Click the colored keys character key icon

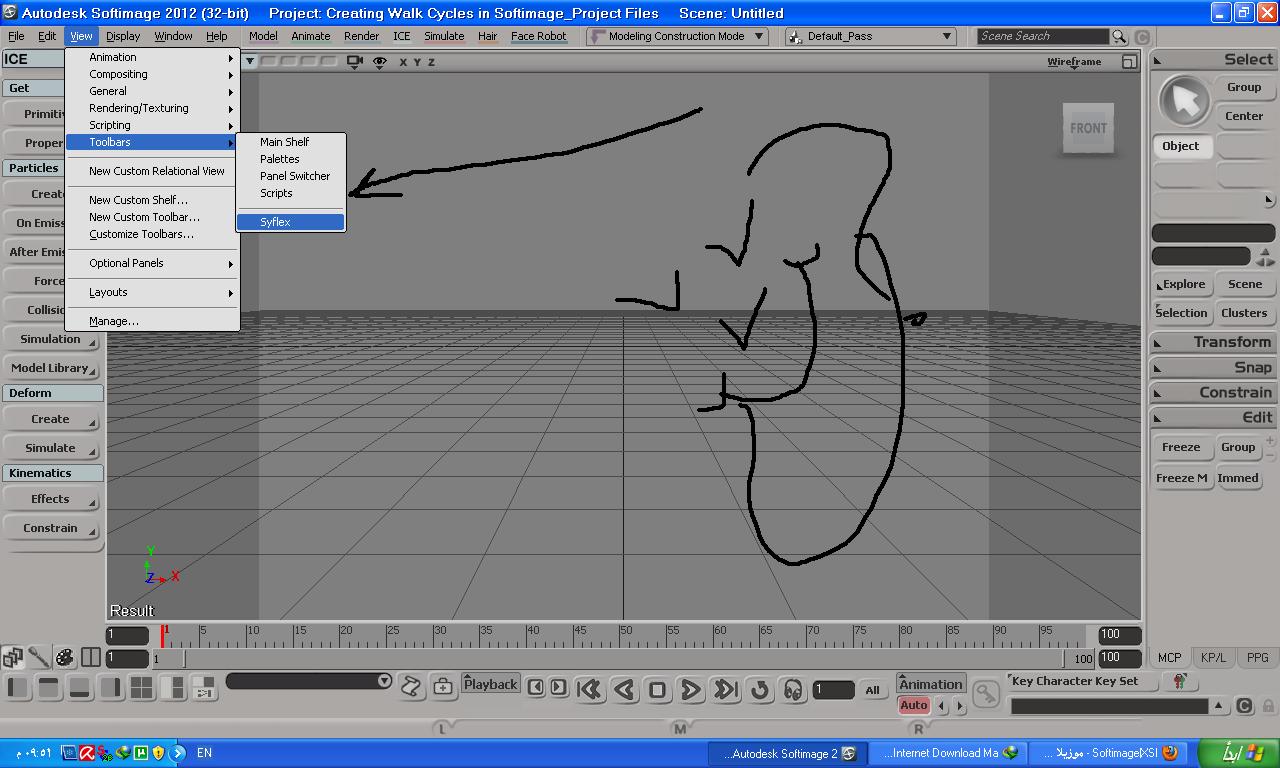point(1179,681)
